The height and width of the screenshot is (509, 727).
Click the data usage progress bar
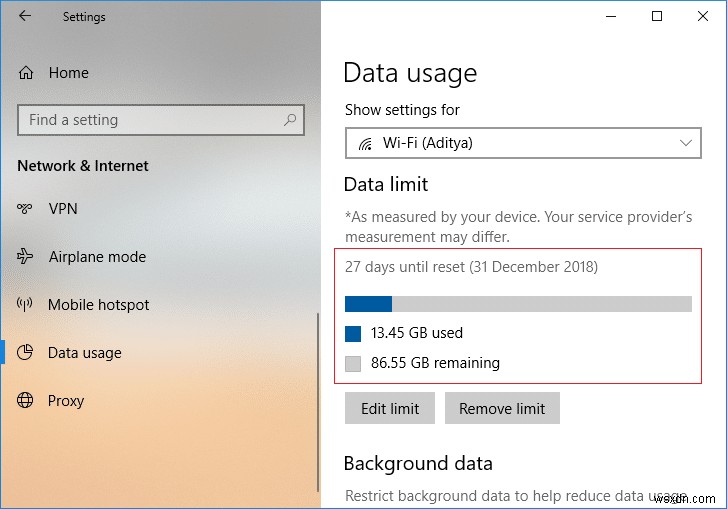click(x=518, y=304)
